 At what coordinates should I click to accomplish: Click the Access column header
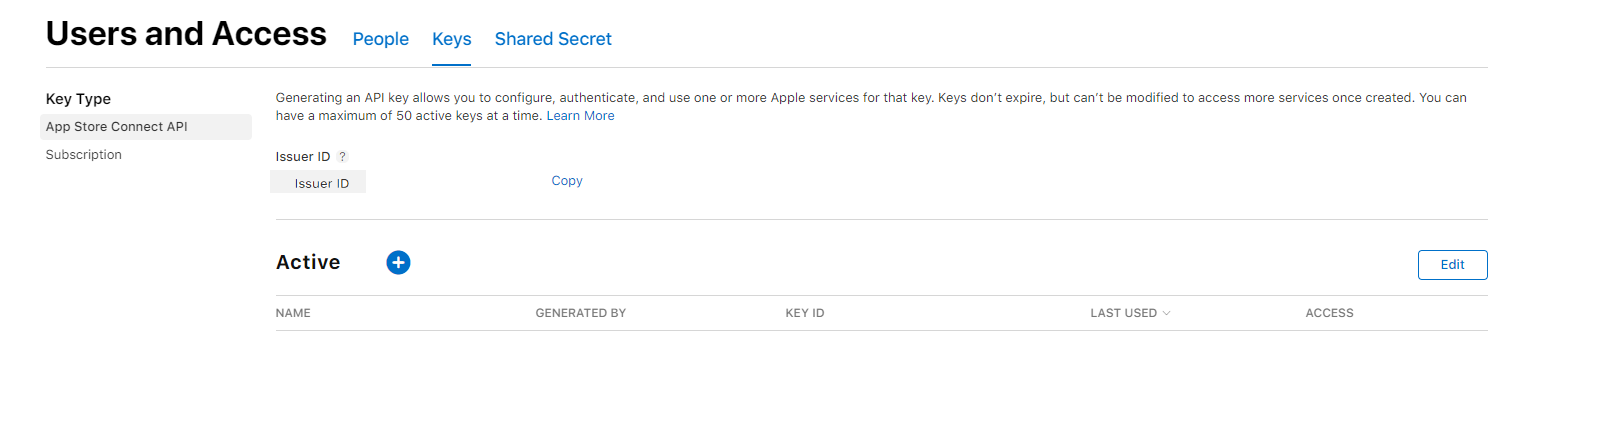(1329, 313)
